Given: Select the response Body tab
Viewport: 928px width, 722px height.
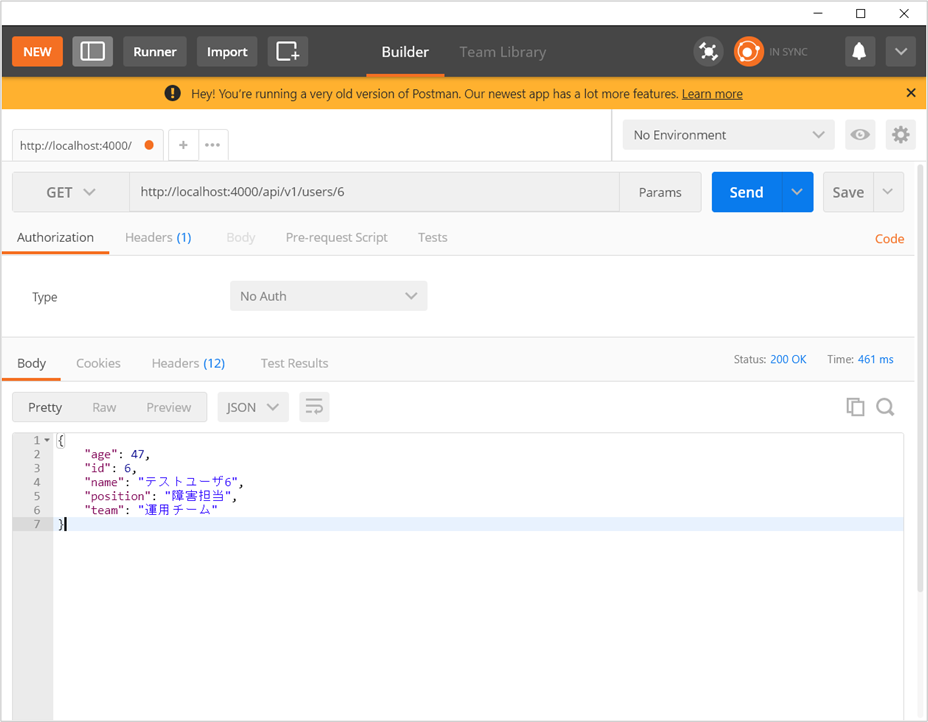Looking at the screenshot, I should pos(31,363).
